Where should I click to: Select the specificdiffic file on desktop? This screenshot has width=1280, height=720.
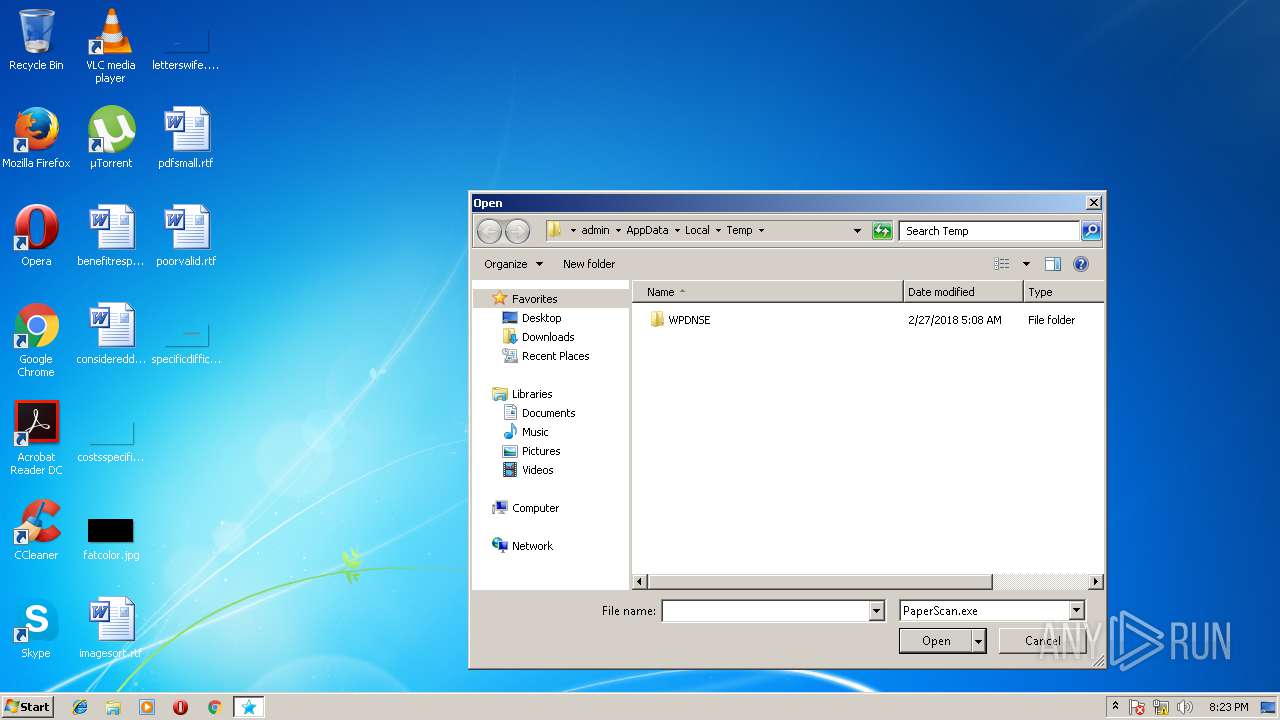(x=186, y=344)
